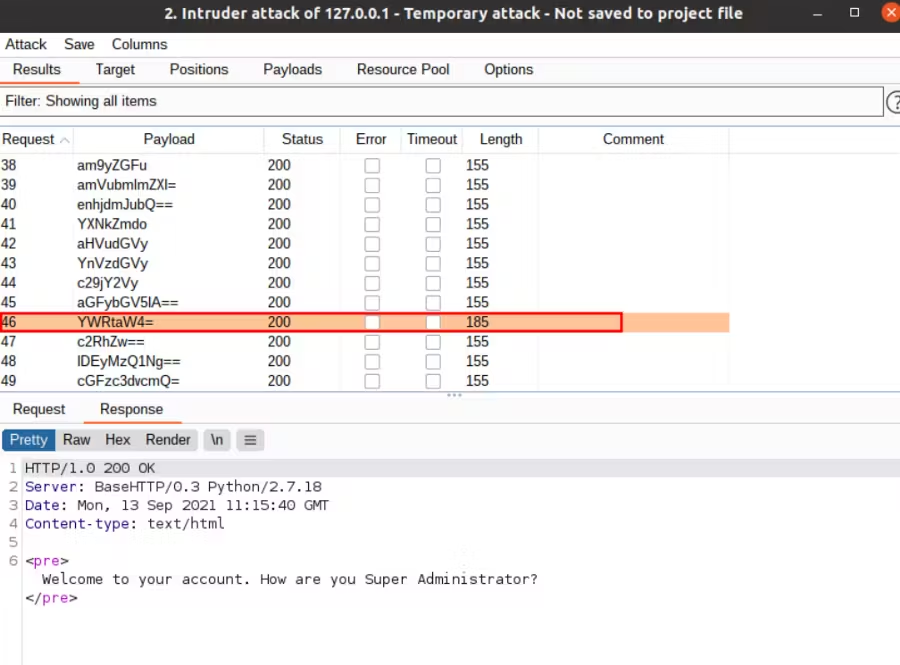The image size is (900, 665).
Task: Click the Server header line
Action: pos(173,487)
